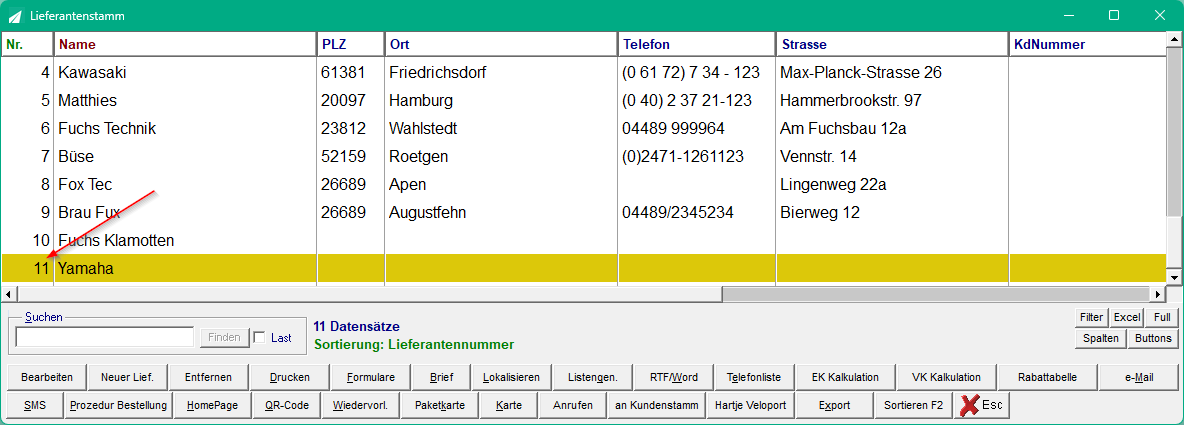Screen dimensions: 1184x425
Task: Click the Strasse column header
Action: point(893,45)
